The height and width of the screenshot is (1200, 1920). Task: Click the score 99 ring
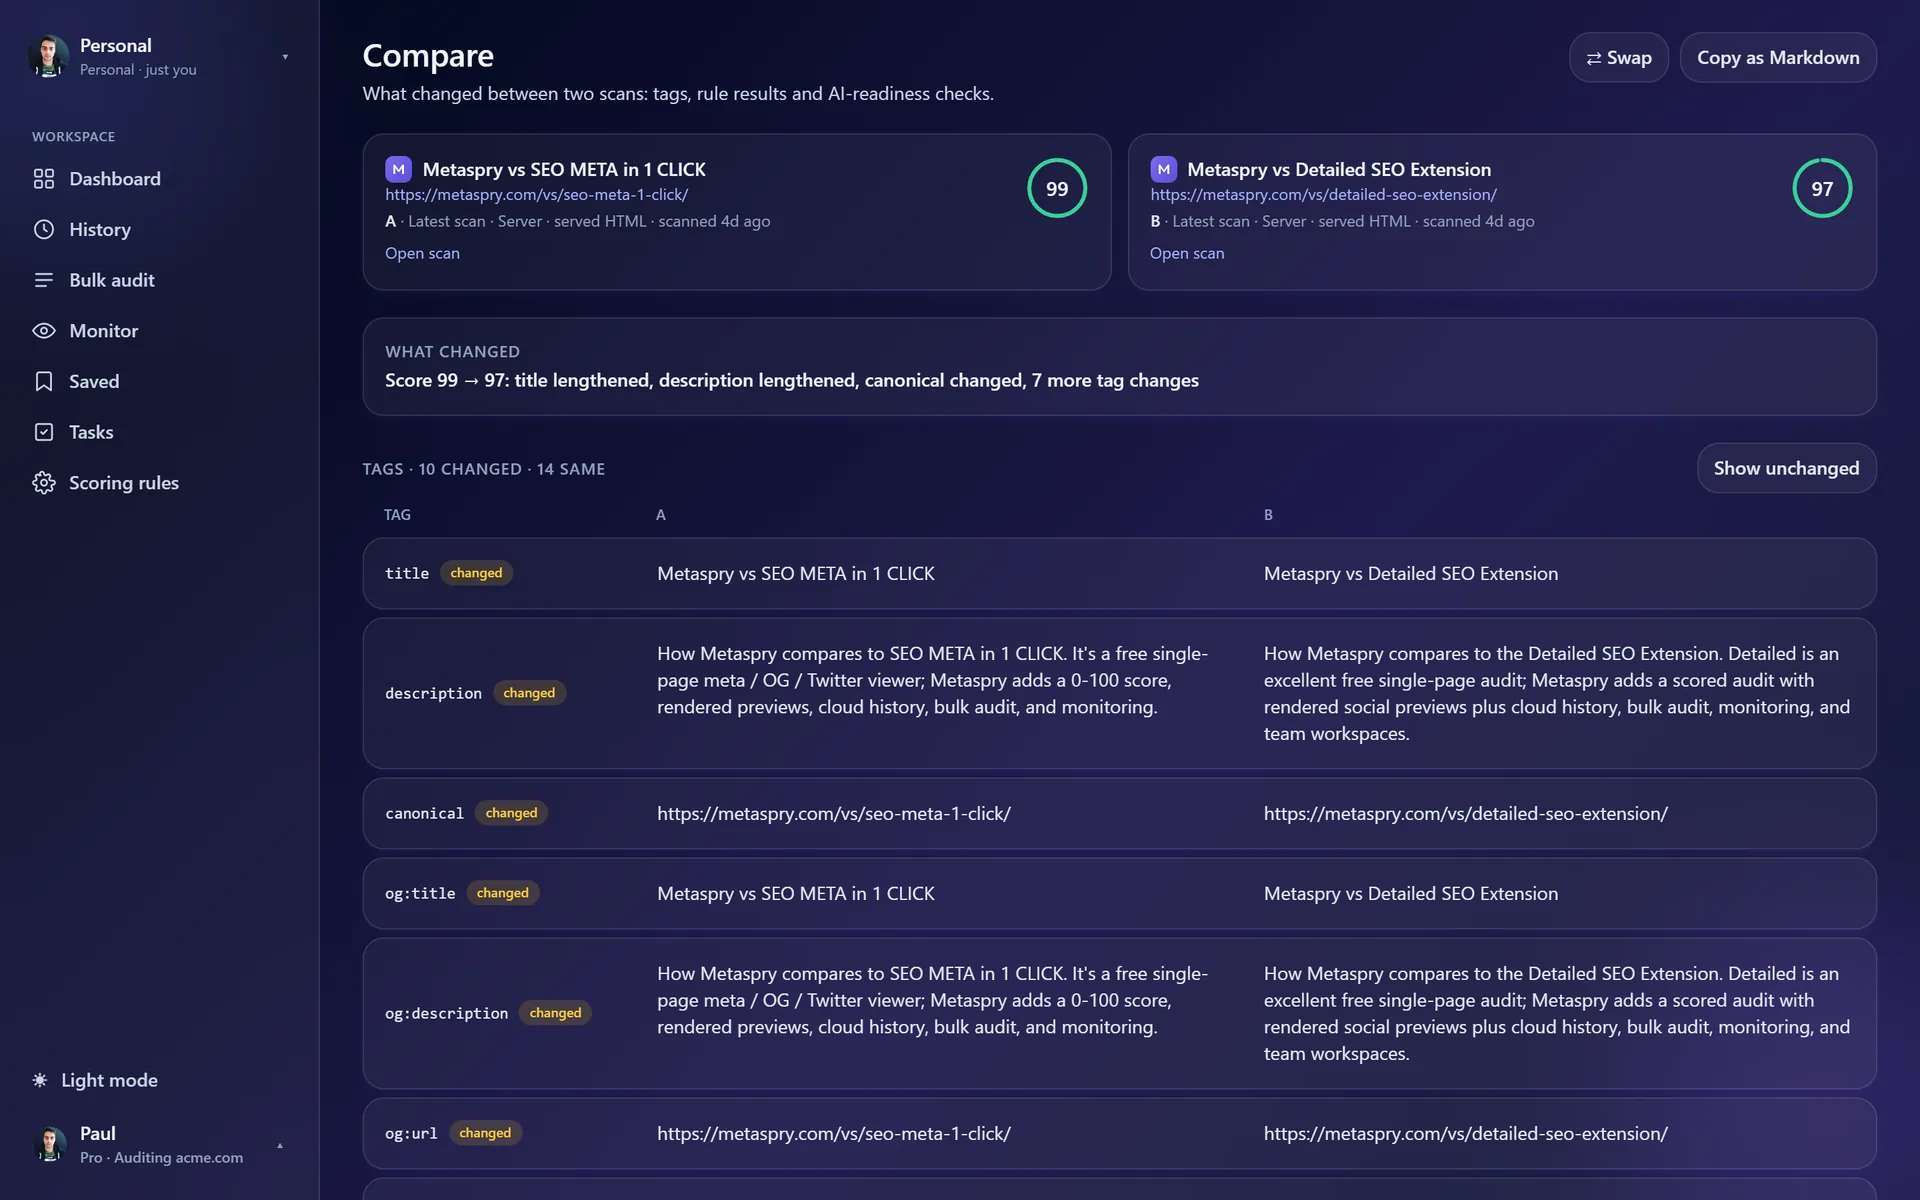click(x=1057, y=188)
